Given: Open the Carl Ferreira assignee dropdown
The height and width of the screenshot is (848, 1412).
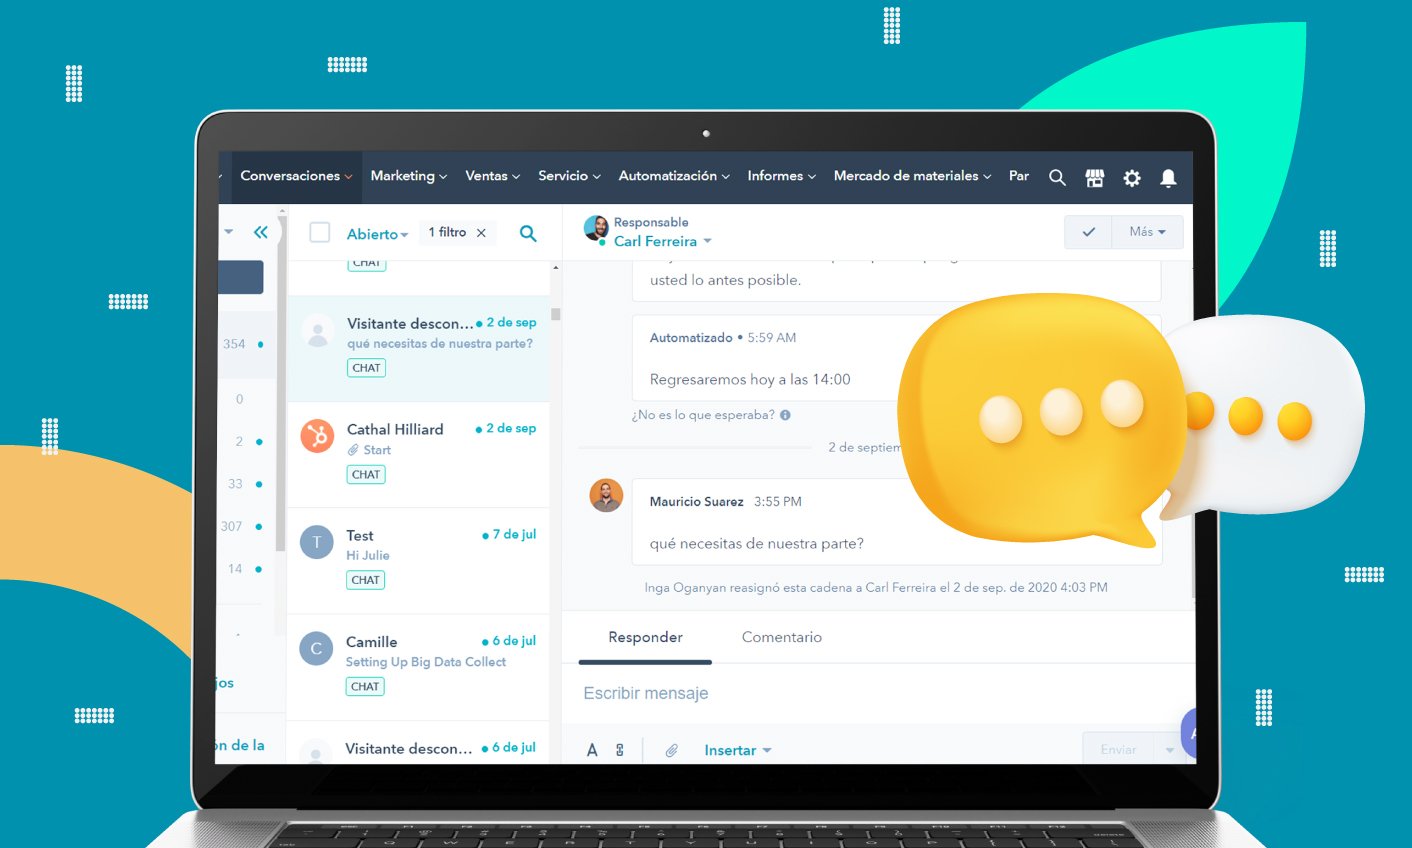Looking at the screenshot, I should [x=662, y=241].
